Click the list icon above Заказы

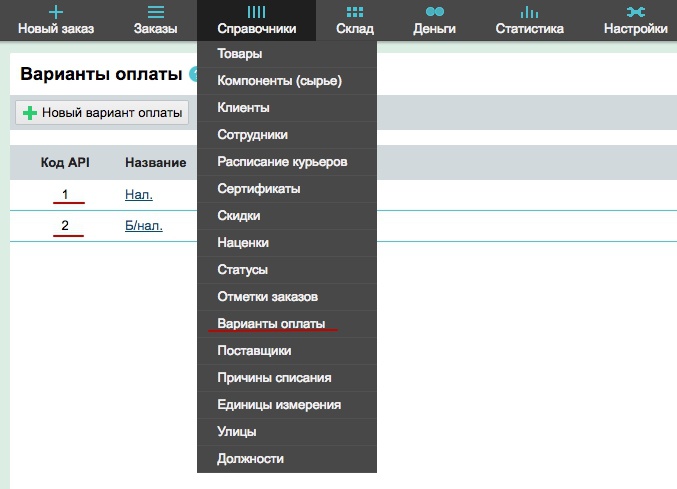(x=155, y=12)
